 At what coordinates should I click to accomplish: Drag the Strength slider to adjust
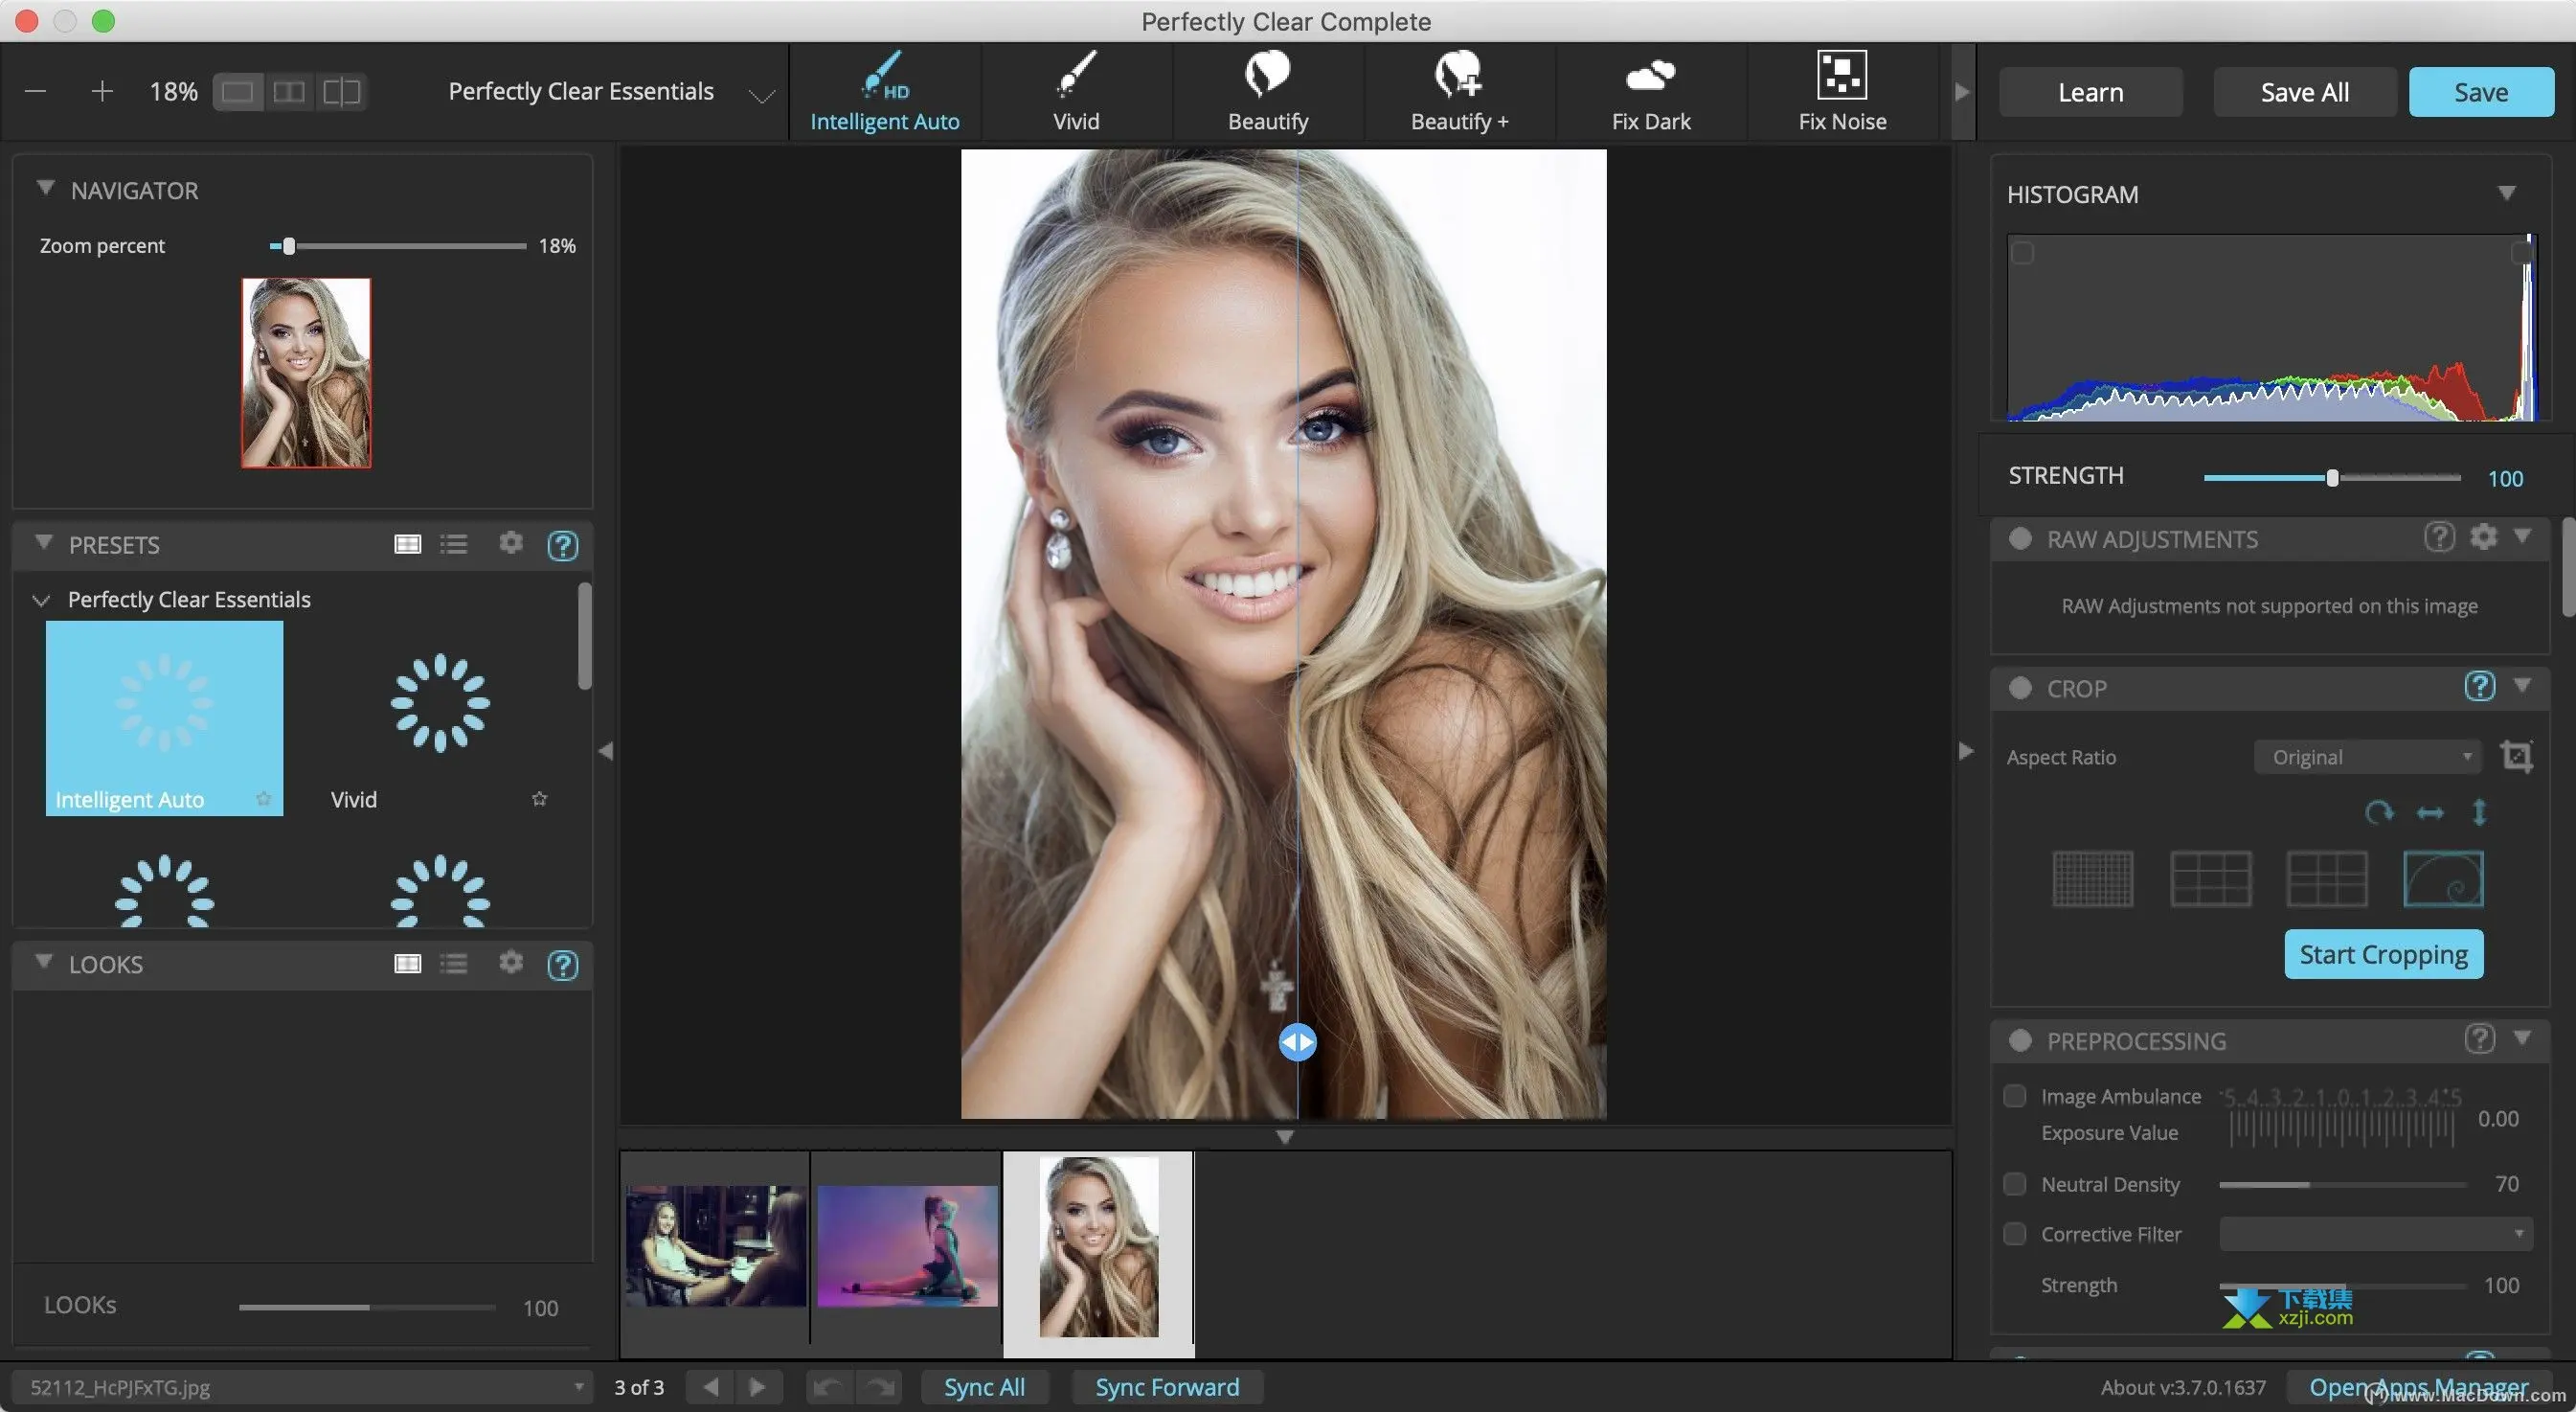coord(2329,476)
